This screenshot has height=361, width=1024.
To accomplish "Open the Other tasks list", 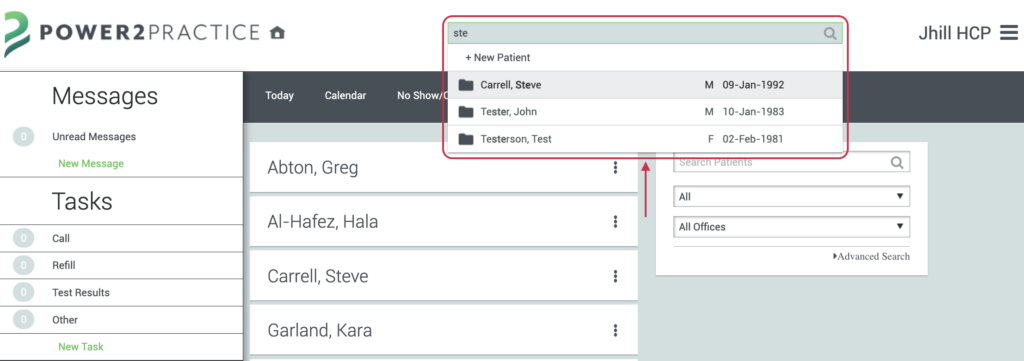I will pos(65,320).
